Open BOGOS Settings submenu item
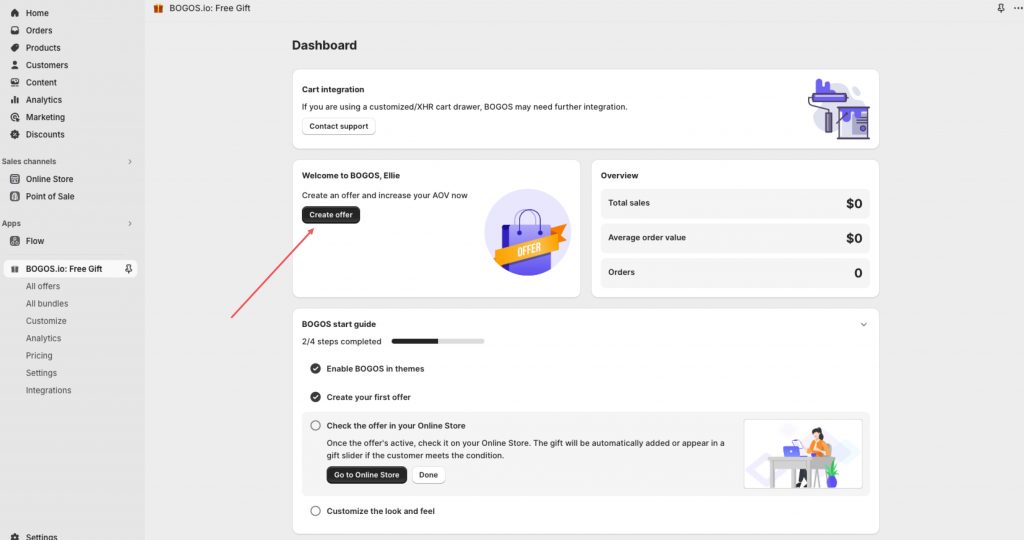This screenshot has height=540, width=1024. point(41,373)
